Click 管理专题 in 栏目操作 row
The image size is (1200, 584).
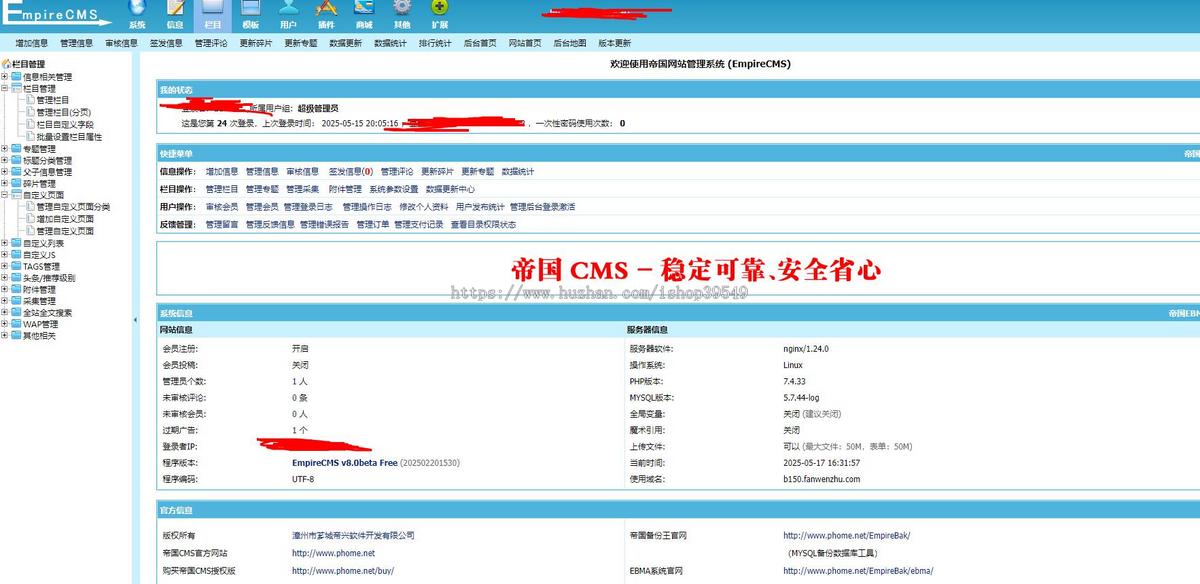pyautogui.click(x=262, y=189)
